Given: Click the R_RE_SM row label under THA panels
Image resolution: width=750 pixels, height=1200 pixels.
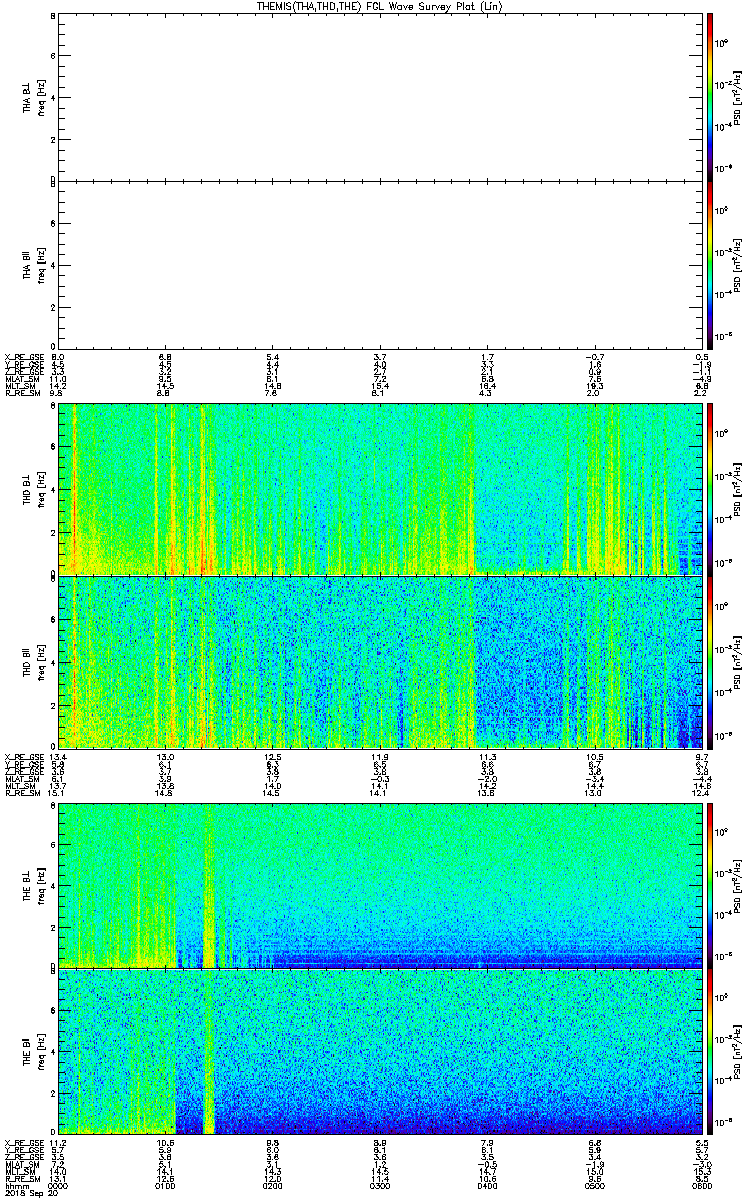Looking at the screenshot, I should pyautogui.click(x=22, y=392).
